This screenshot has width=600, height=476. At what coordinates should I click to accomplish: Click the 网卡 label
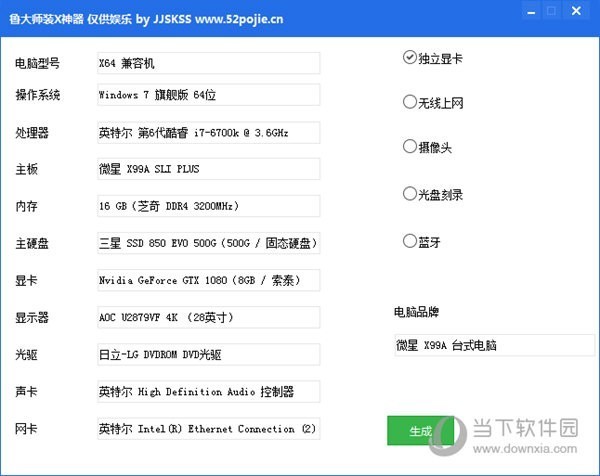tap(26, 429)
